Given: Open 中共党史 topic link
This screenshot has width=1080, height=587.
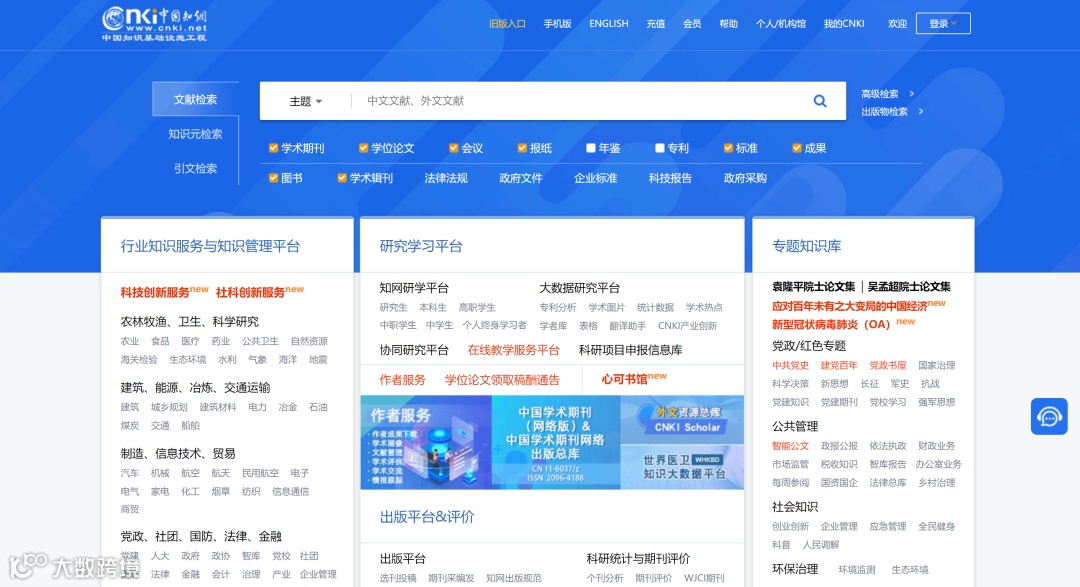Looking at the screenshot, I should 791,365.
